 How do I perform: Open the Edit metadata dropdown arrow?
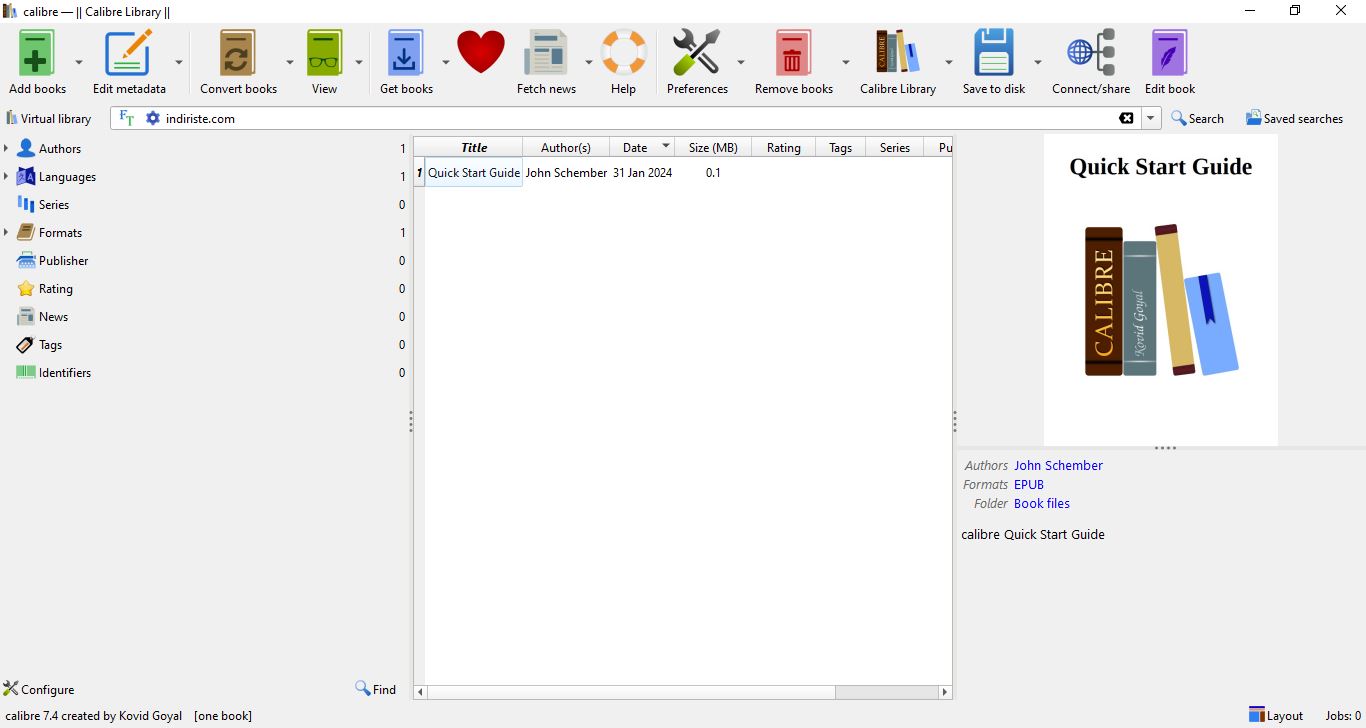(x=179, y=62)
